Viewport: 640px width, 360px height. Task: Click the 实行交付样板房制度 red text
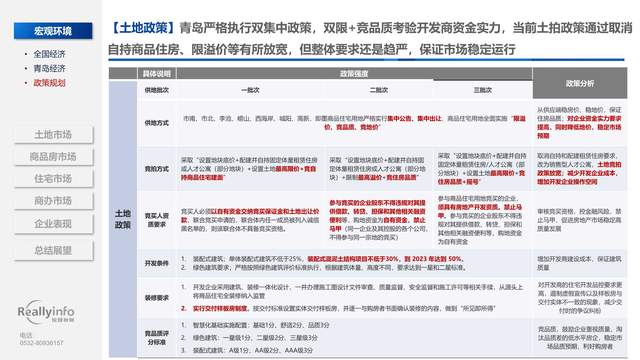(220, 309)
